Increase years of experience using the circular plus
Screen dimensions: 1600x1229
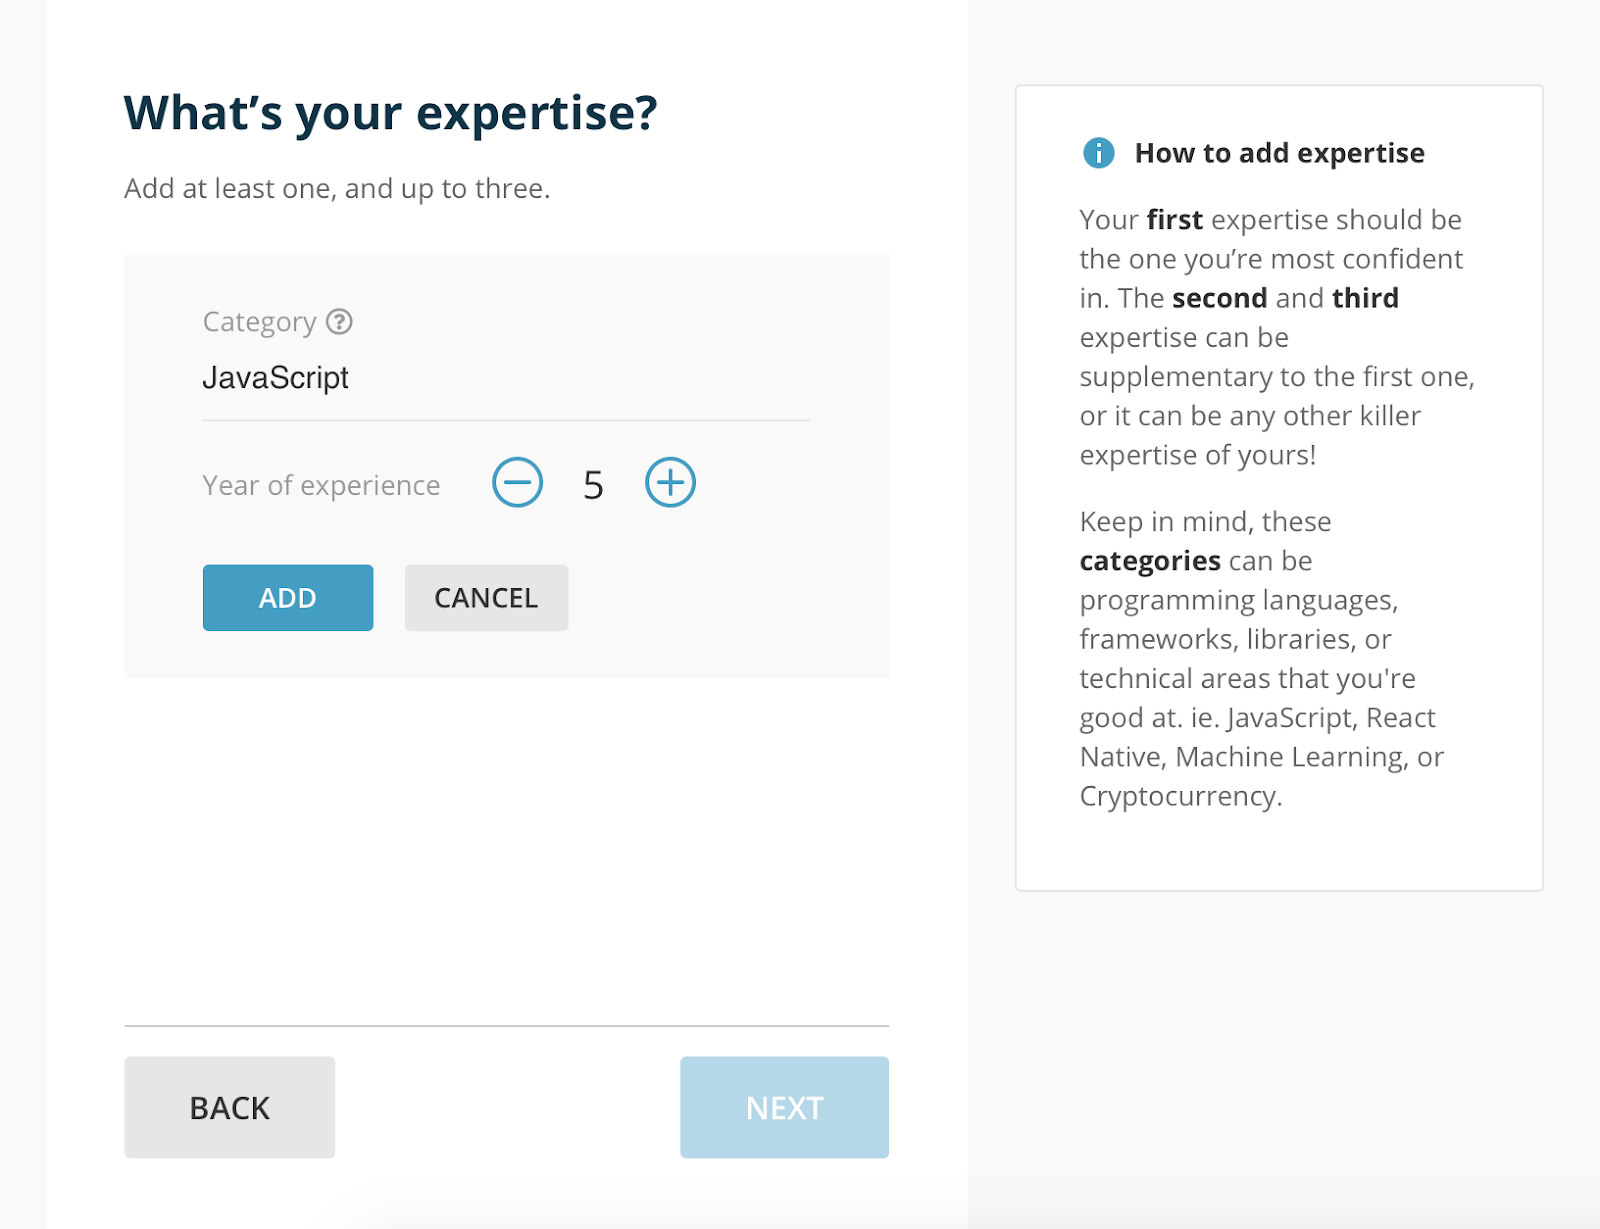(x=670, y=482)
